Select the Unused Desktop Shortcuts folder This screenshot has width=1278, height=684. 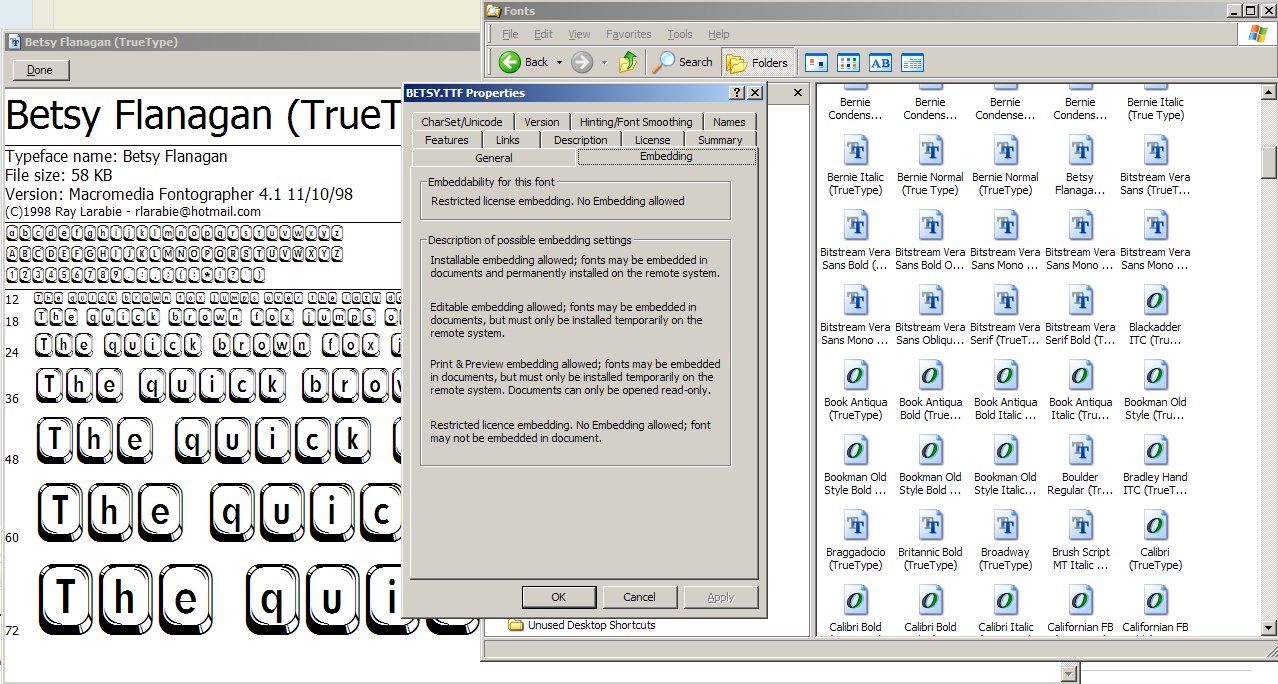pyautogui.click(x=591, y=625)
